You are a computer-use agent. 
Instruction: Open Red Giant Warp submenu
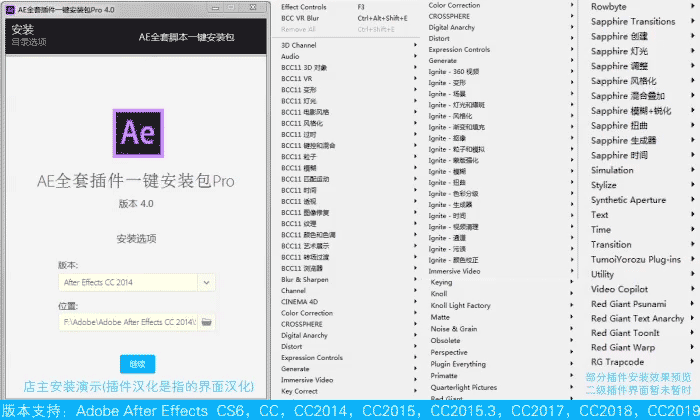(623, 347)
